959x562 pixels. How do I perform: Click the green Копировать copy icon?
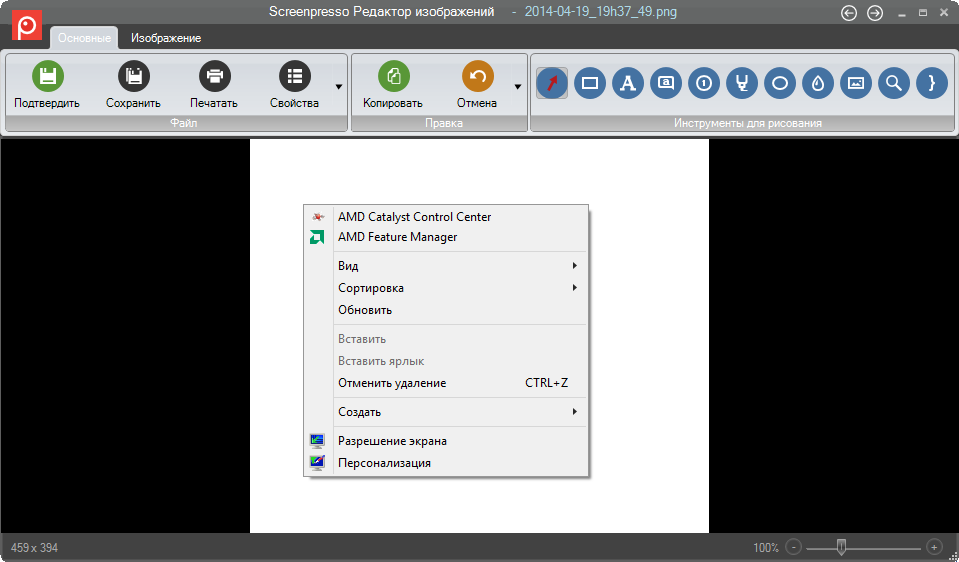(394, 76)
